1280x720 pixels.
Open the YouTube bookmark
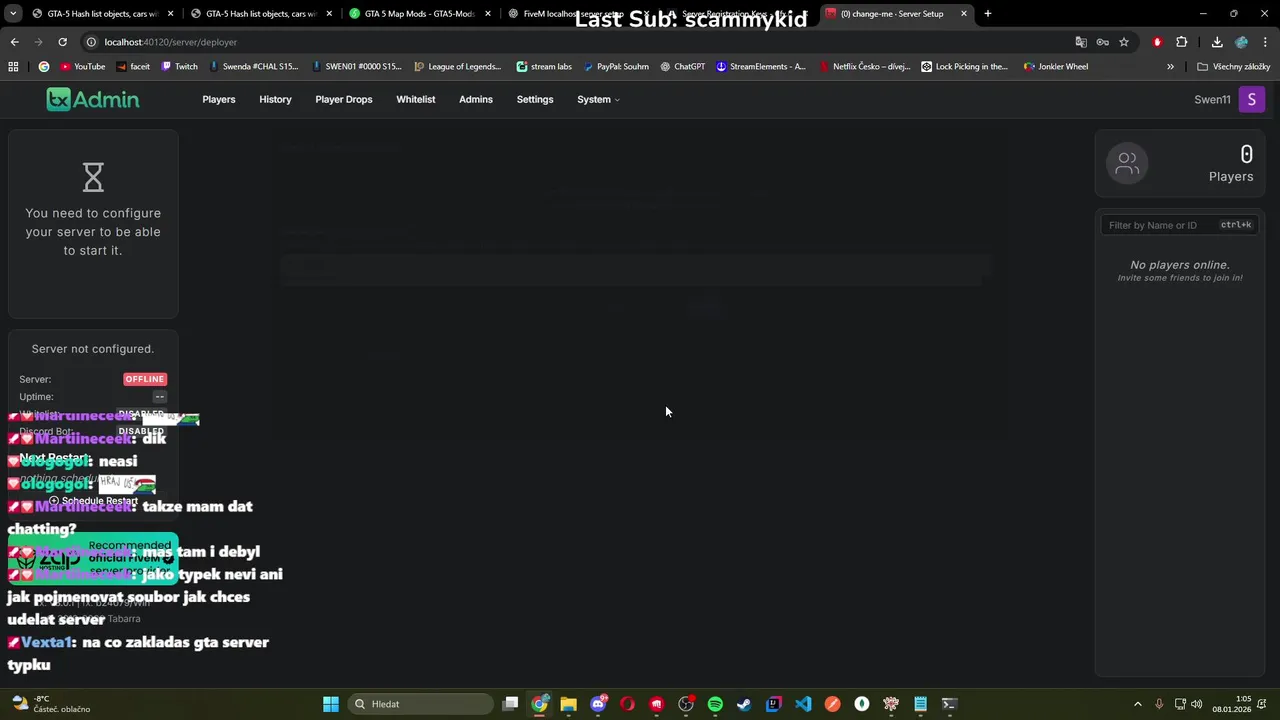point(82,67)
